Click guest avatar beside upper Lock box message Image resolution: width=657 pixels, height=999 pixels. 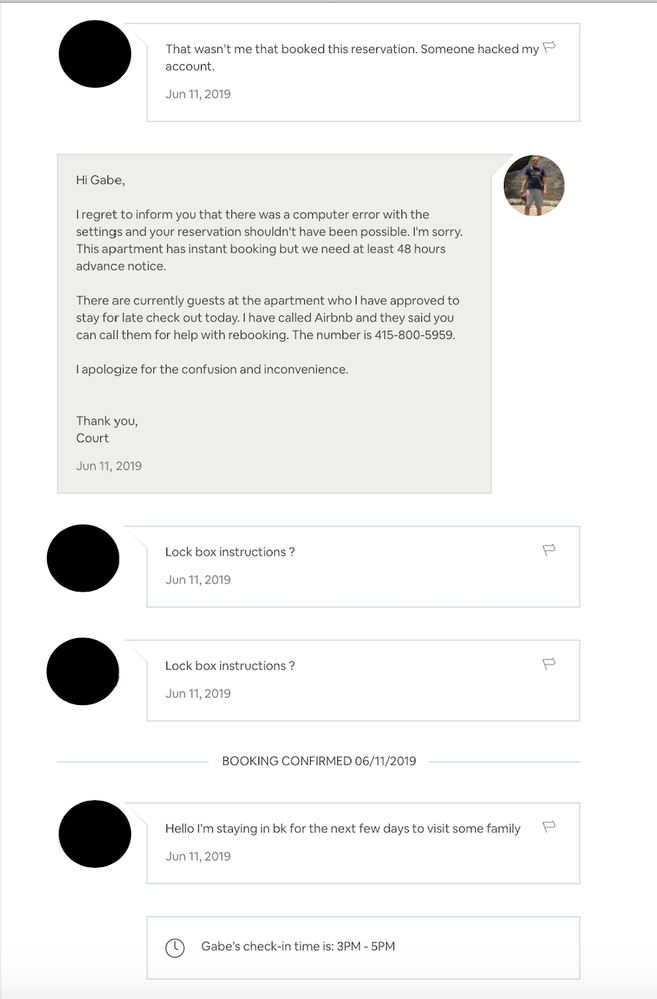coord(83,558)
